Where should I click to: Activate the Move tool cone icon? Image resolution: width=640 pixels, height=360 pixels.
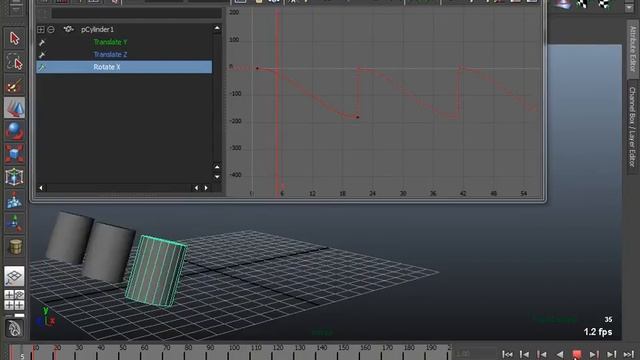pos(14,108)
